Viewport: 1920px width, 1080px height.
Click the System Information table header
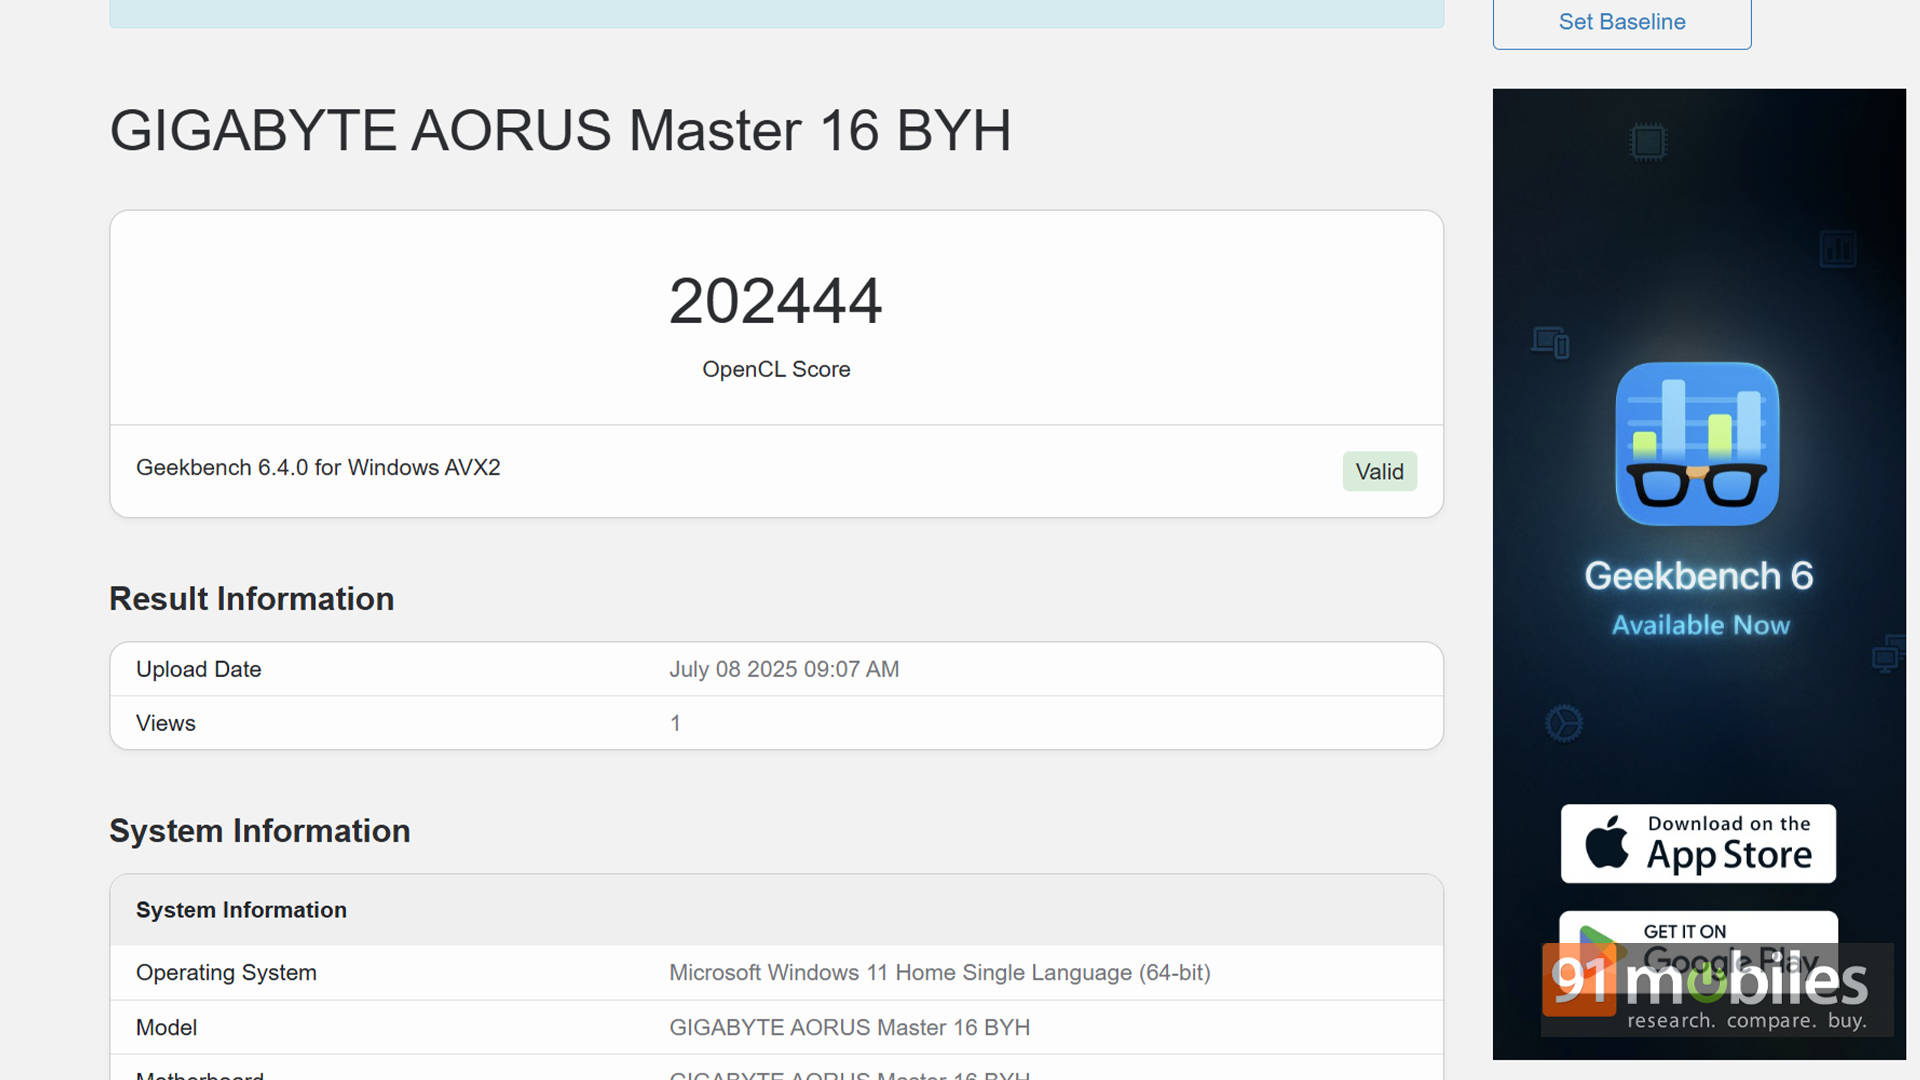776,910
